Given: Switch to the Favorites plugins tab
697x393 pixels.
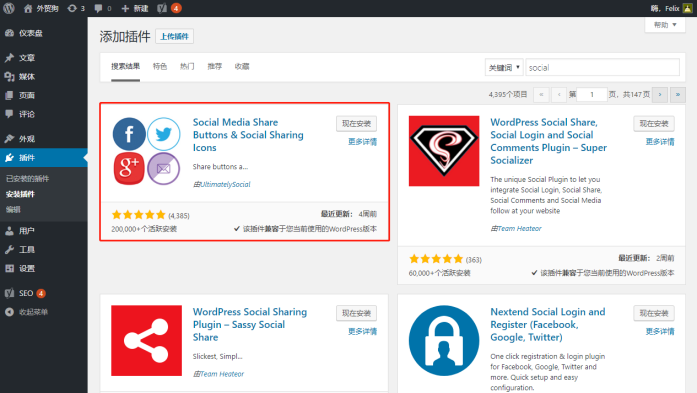Looking at the screenshot, I should click(242, 66).
